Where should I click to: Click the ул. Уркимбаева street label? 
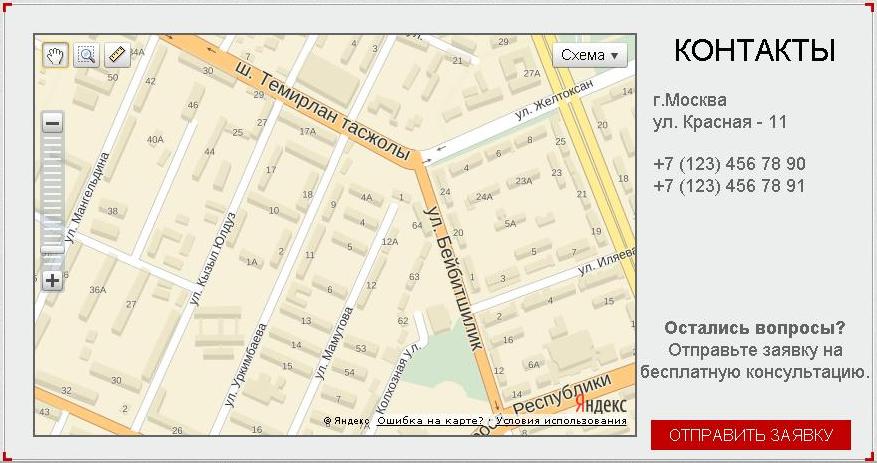point(246,365)
